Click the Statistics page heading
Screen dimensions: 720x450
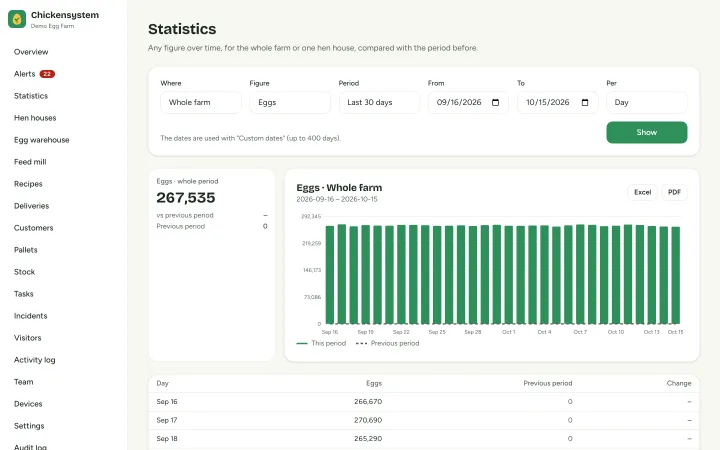coord(182,29)
